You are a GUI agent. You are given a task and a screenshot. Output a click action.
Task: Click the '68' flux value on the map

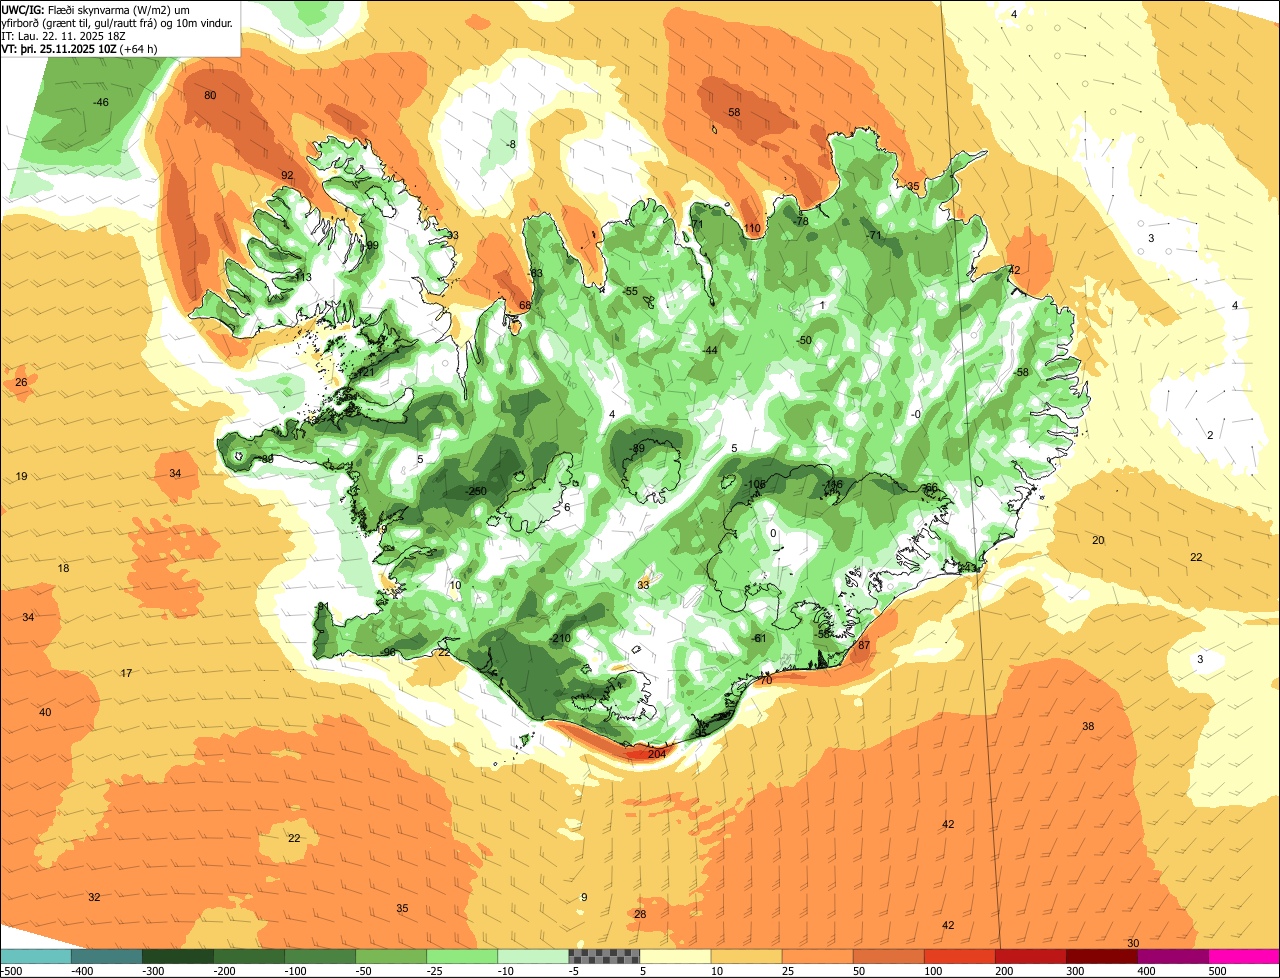coord(524,305)
